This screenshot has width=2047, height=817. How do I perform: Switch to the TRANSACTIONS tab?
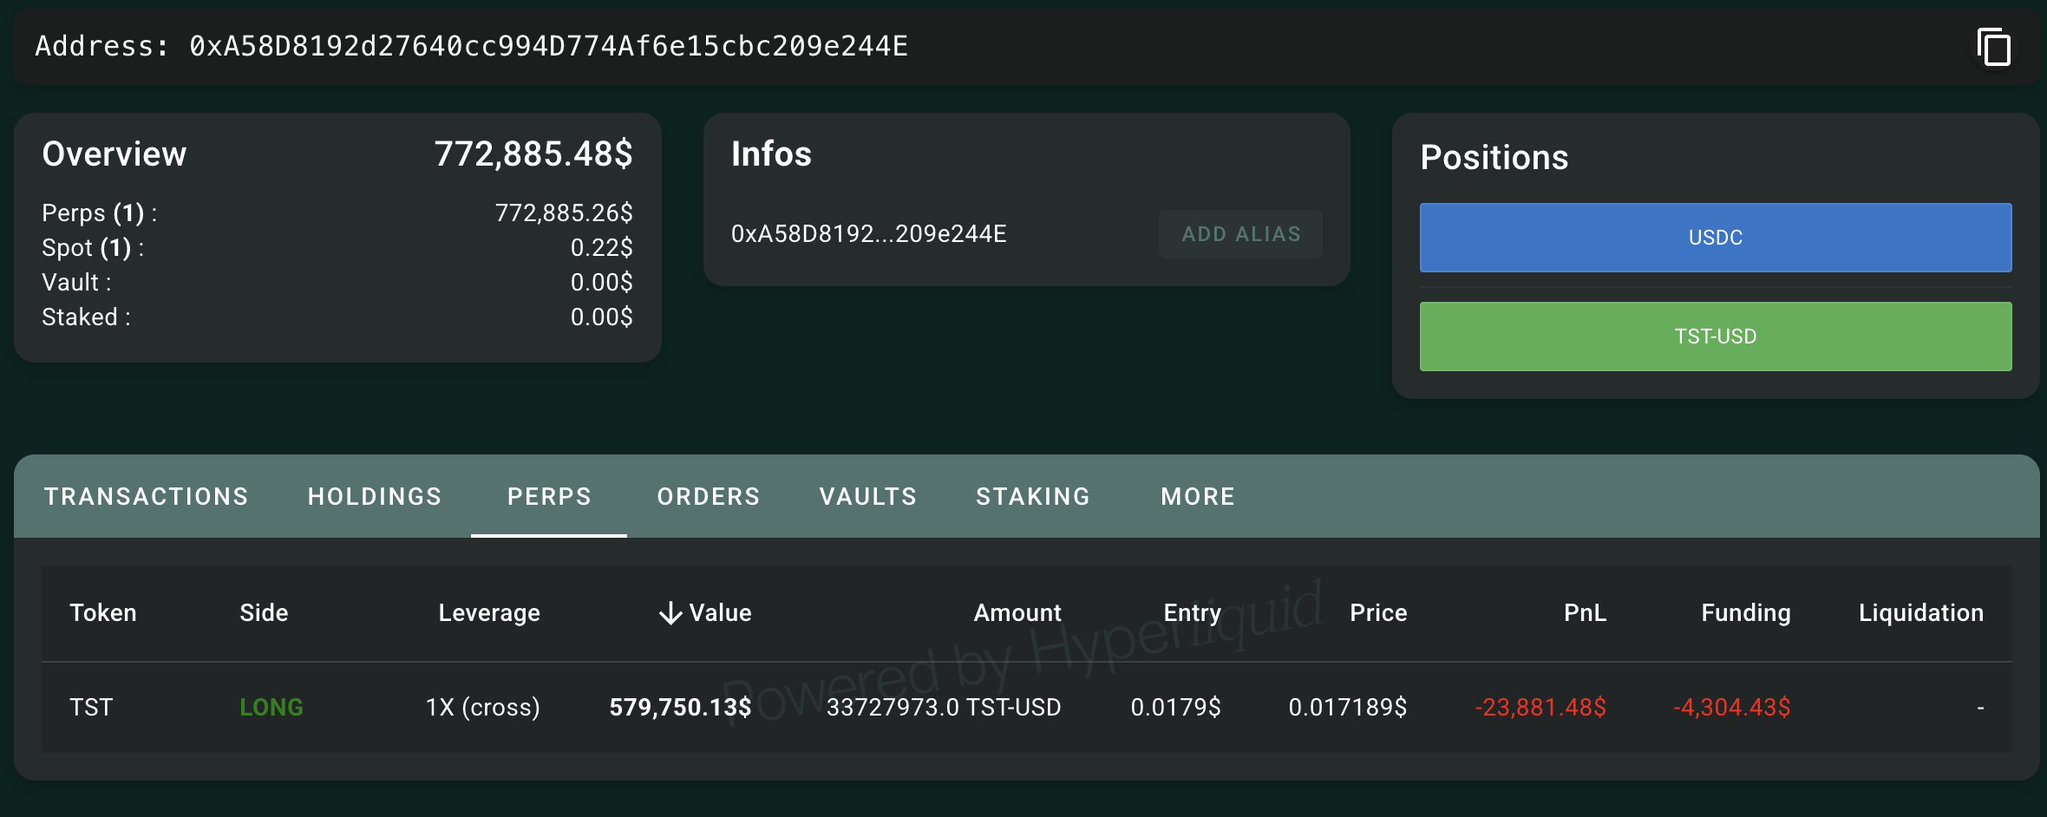pos(146,497)
